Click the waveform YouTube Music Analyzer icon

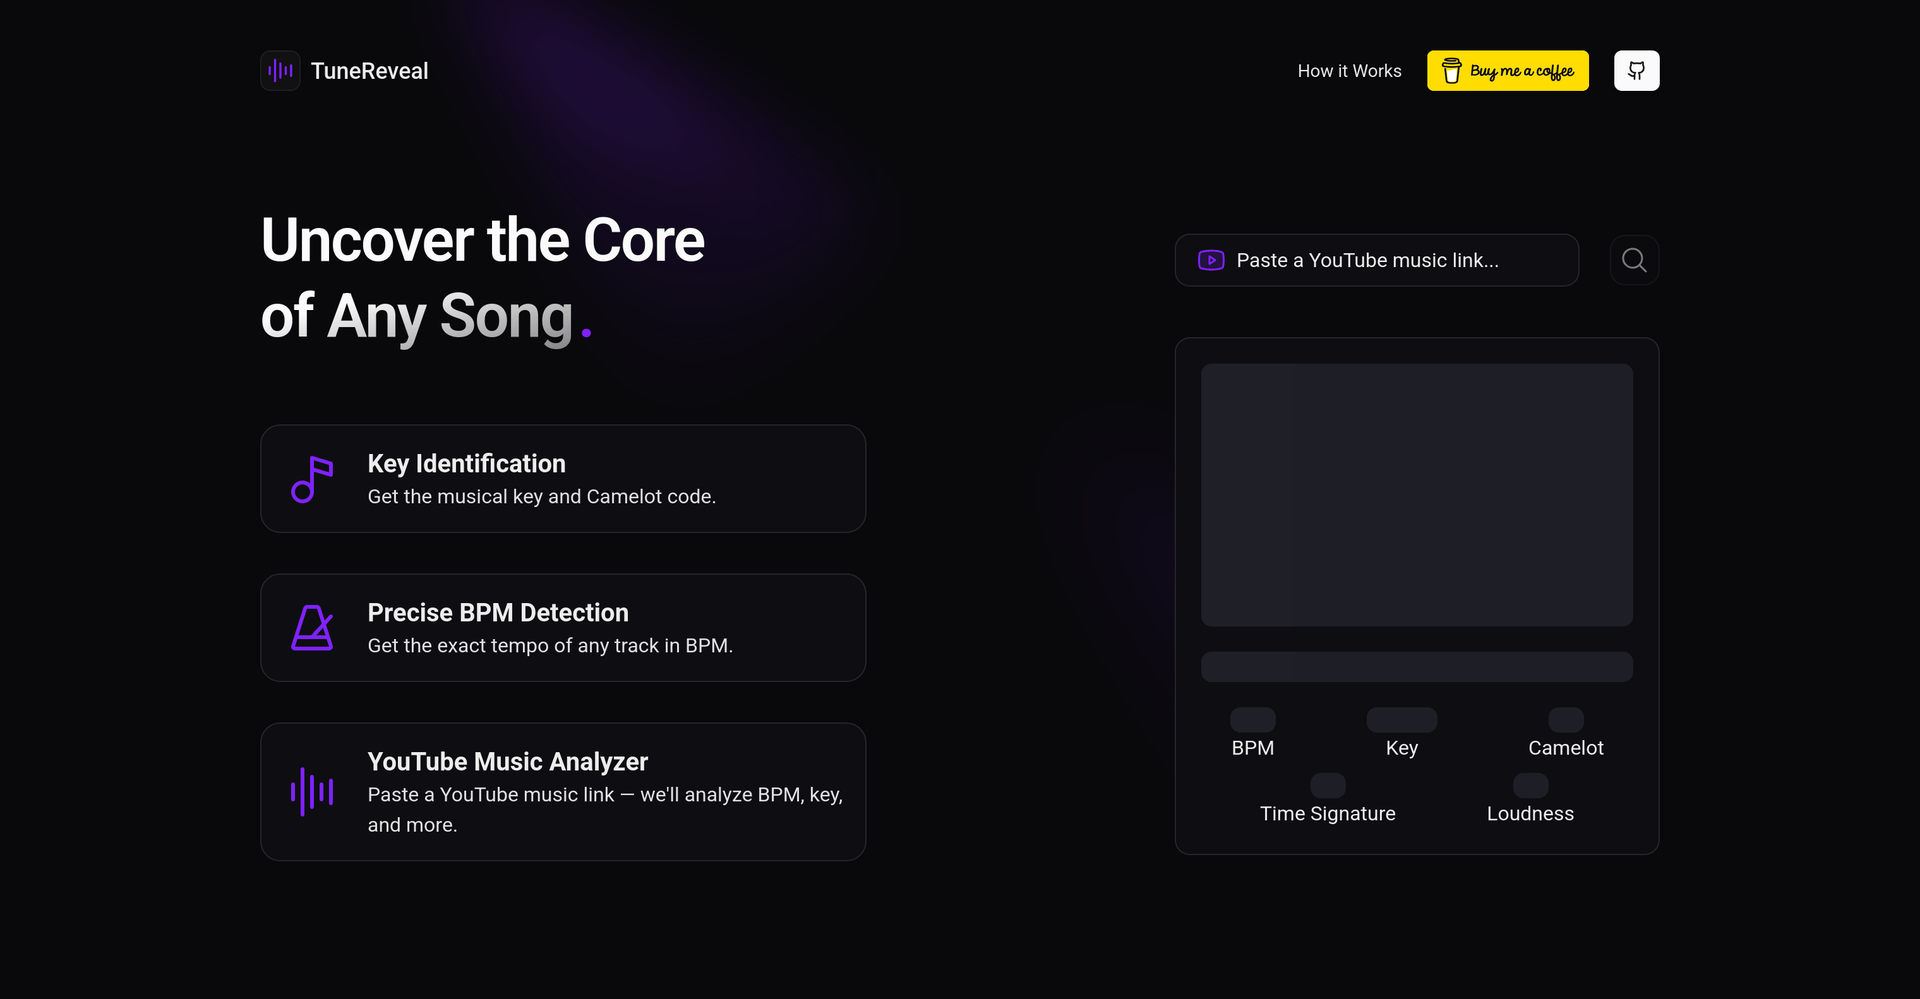pos(312,792)
